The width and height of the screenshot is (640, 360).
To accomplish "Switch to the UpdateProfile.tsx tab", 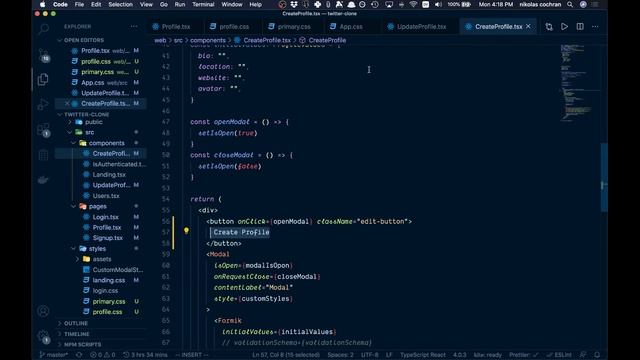I will click(421, 27).
